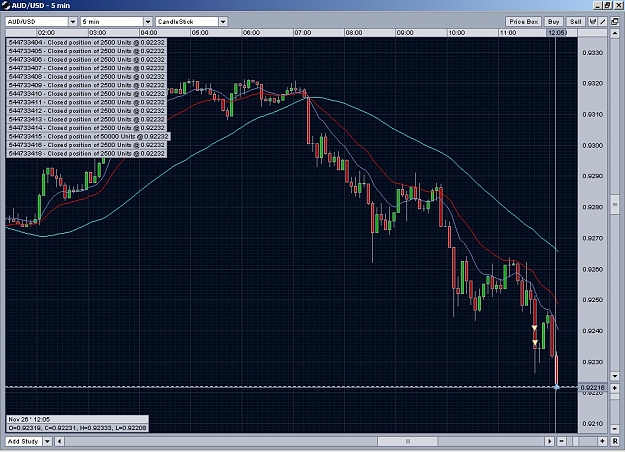Screen dimensions: 625x452
Task: Open the 5 min timeframe dropdown arrow
Action: (148, 22)
